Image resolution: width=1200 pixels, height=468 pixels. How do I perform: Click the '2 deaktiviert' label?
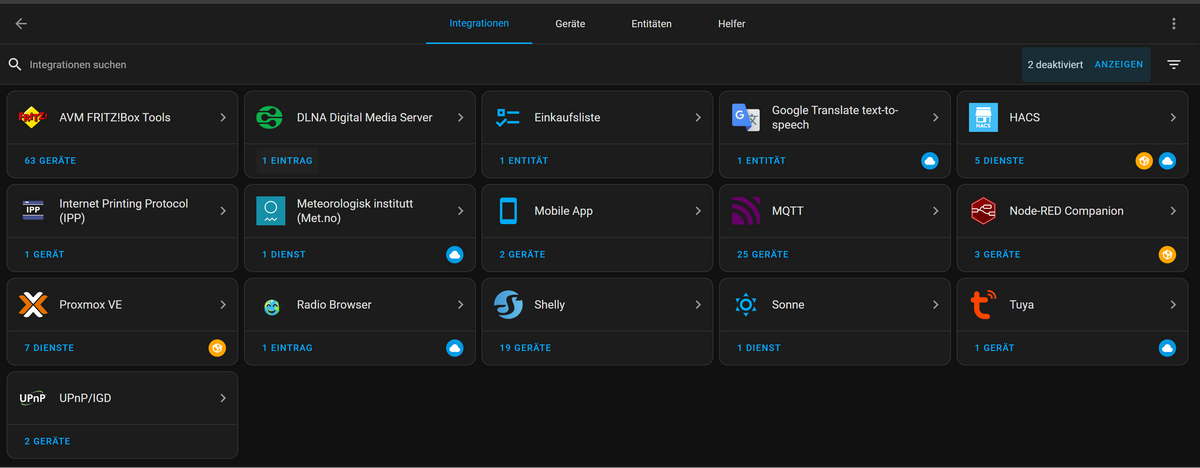(x=1056, y=64)
